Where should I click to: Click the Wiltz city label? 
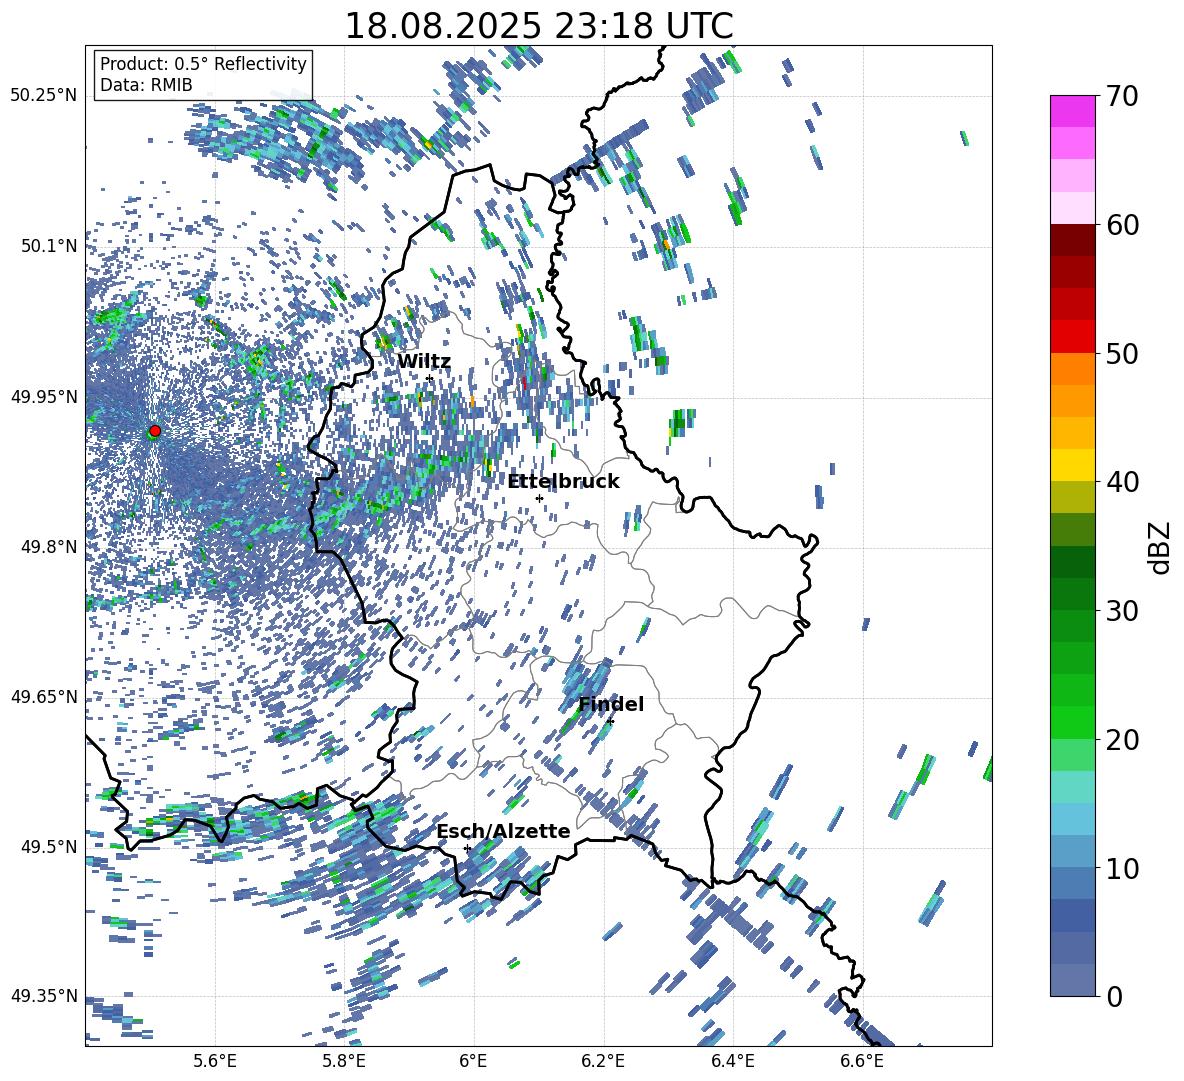424,362
